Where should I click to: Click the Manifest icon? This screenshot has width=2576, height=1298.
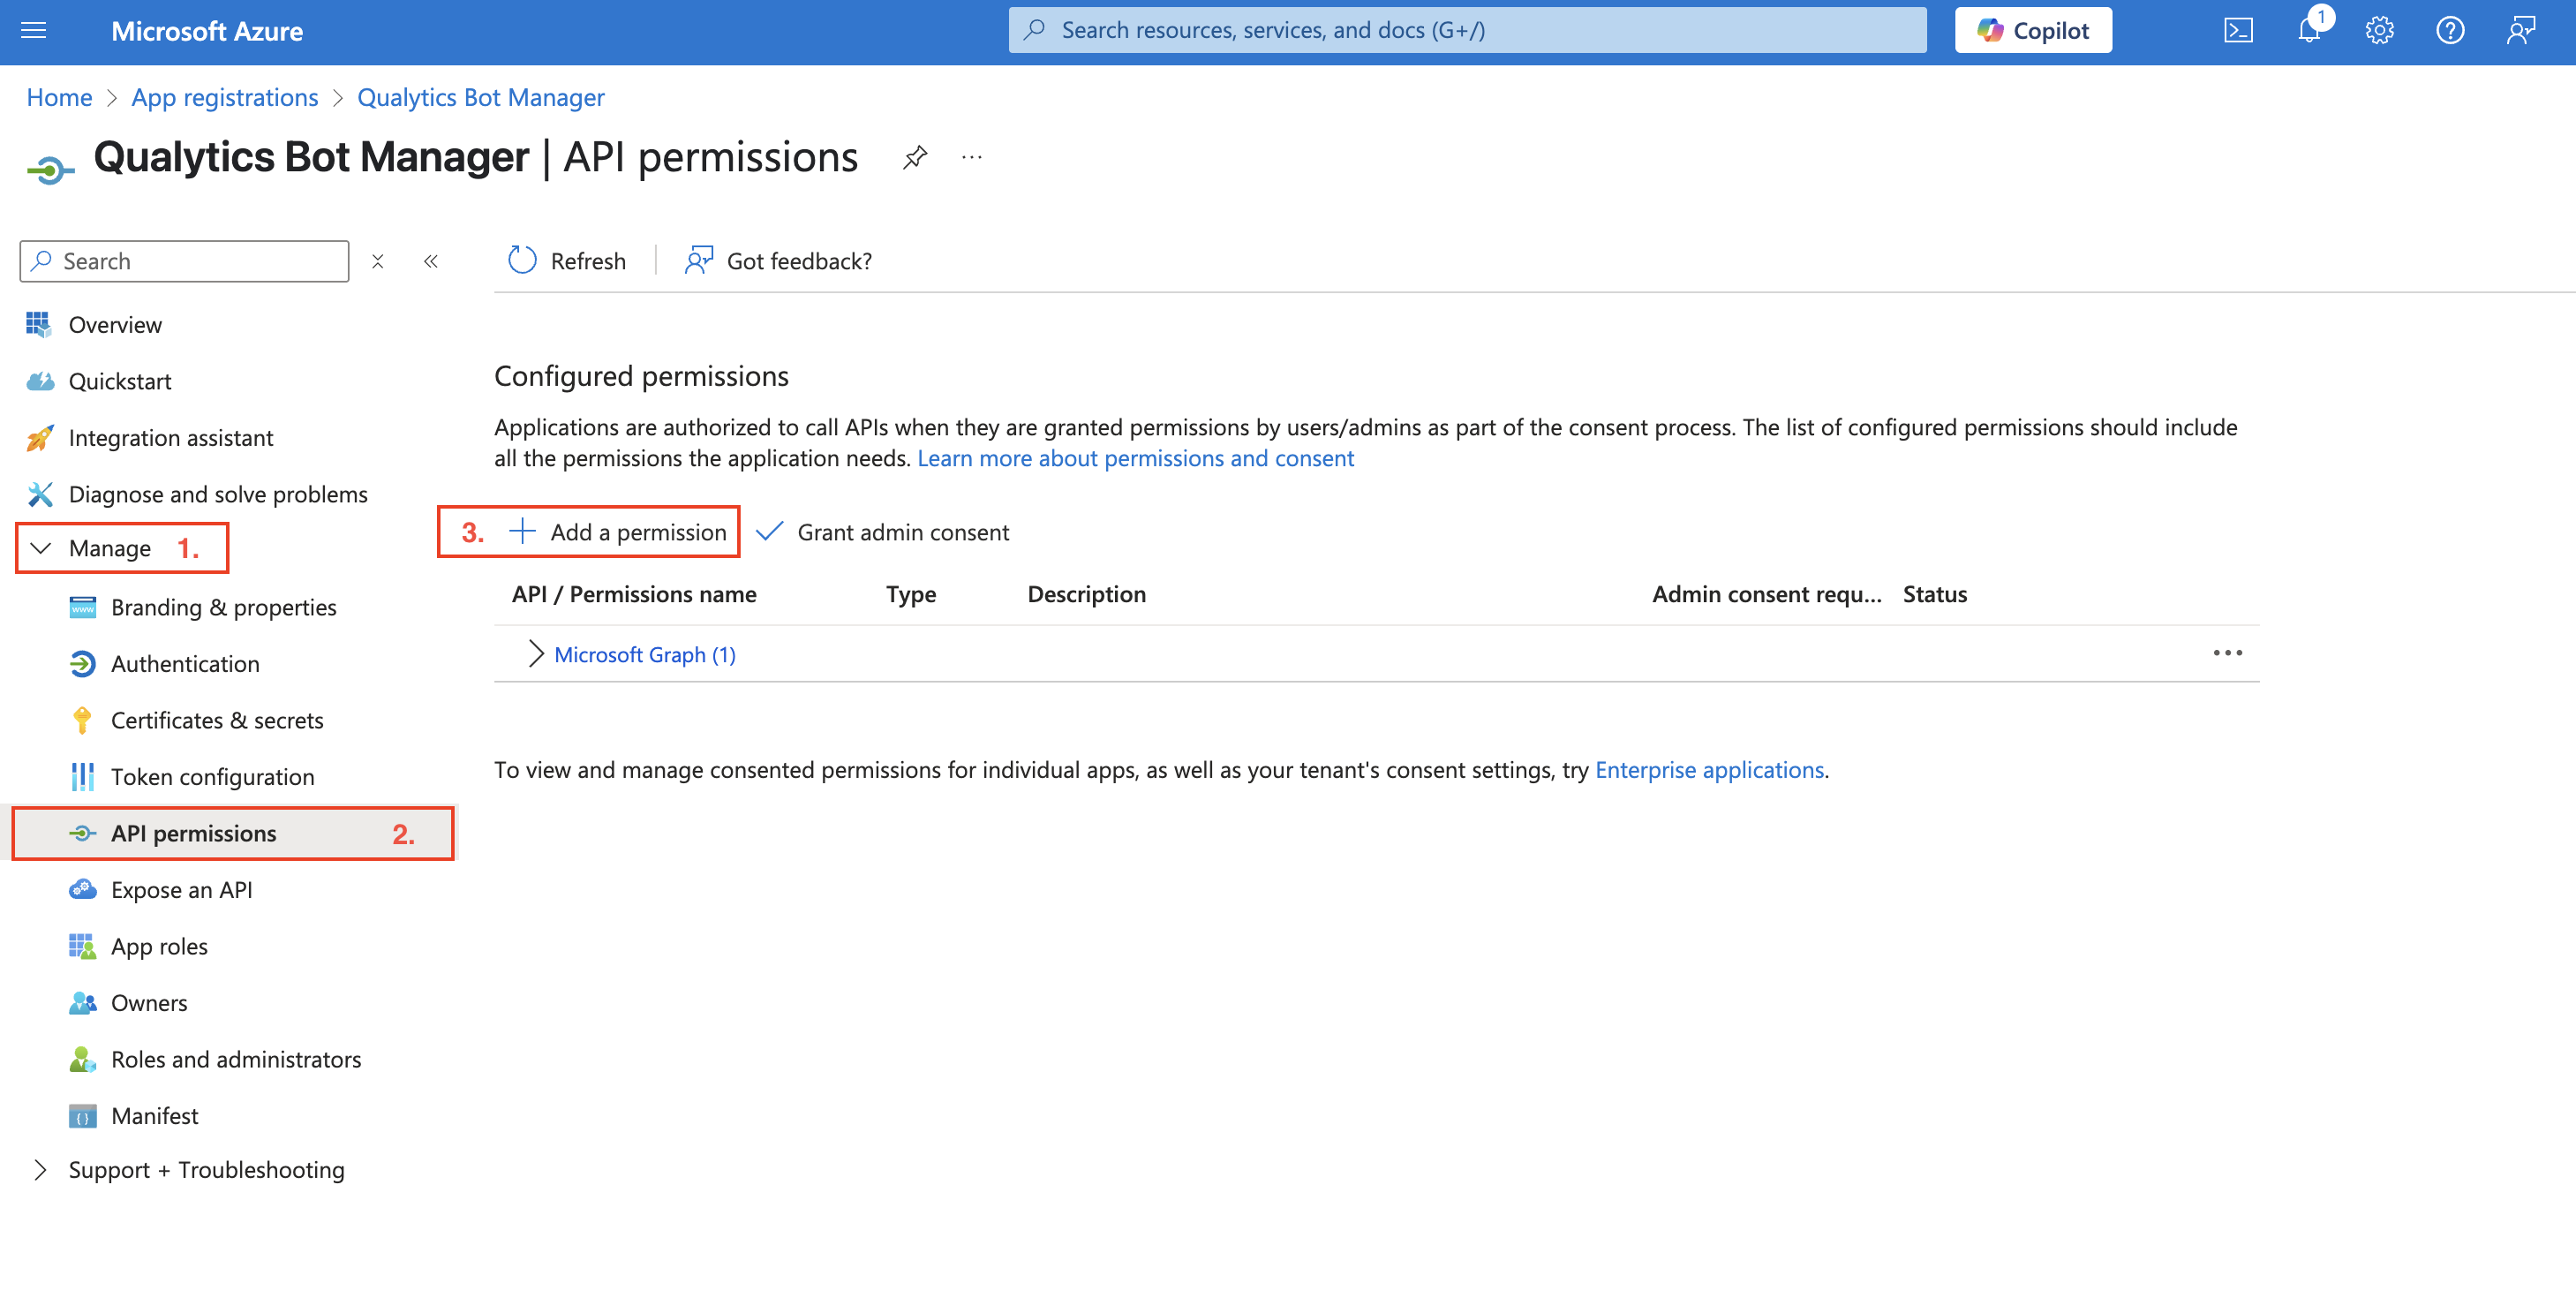pyautogui.click(x=82, y=1115)
